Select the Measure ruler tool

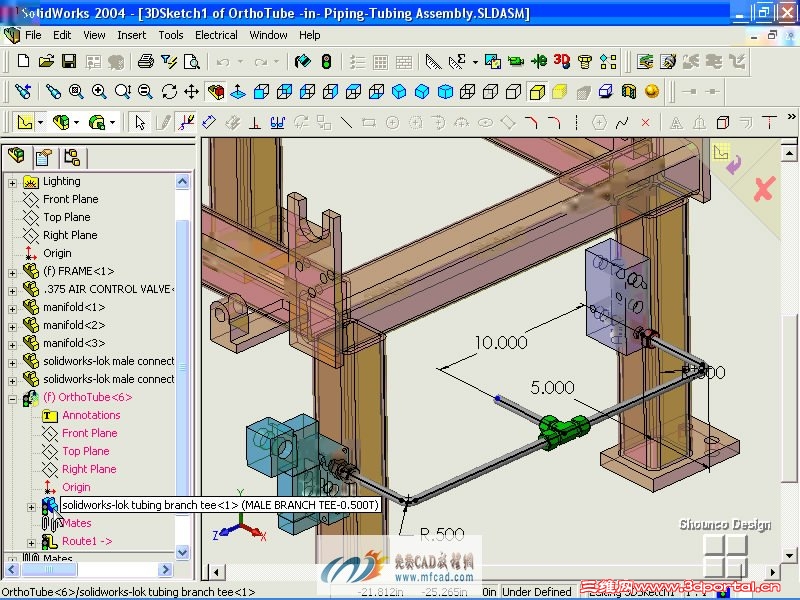click(433, 62)
